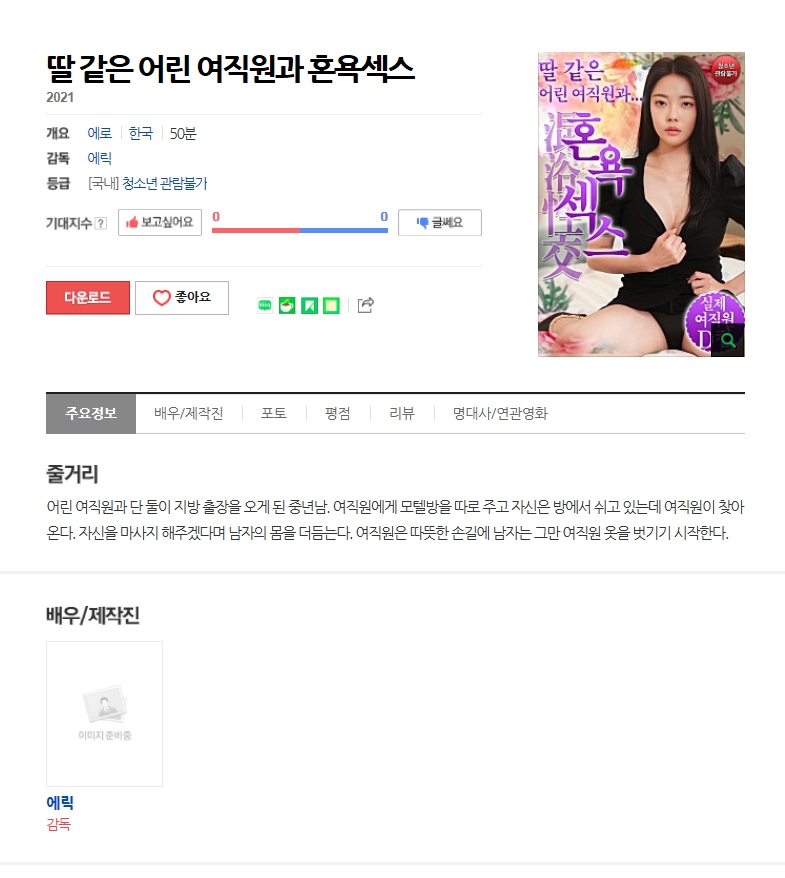The image size is (785, 878).
Task: Click the green bookmark share icon
Action: click(x=309, y=306)
